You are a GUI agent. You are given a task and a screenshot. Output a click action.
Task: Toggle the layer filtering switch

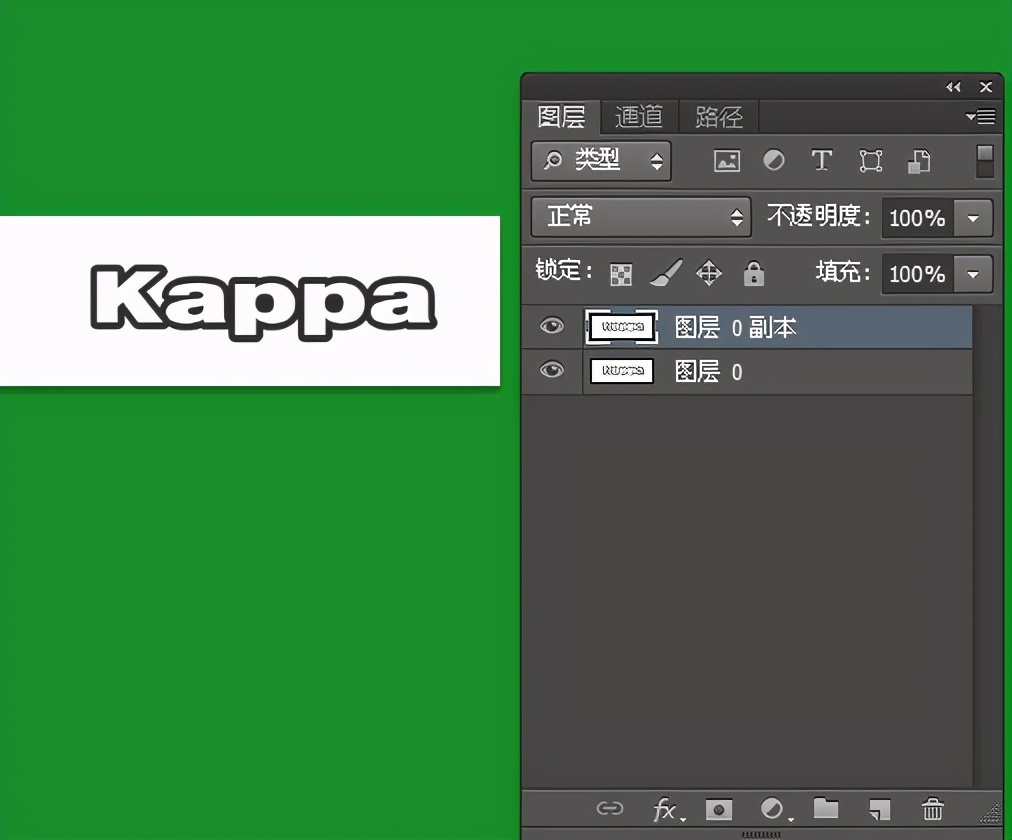[x=985, y=161]
